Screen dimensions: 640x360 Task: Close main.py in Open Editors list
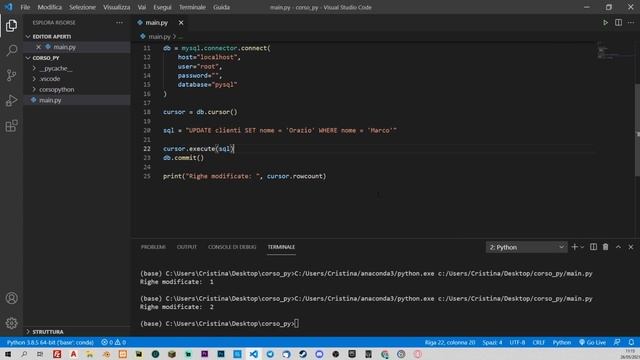coord(38,47)
